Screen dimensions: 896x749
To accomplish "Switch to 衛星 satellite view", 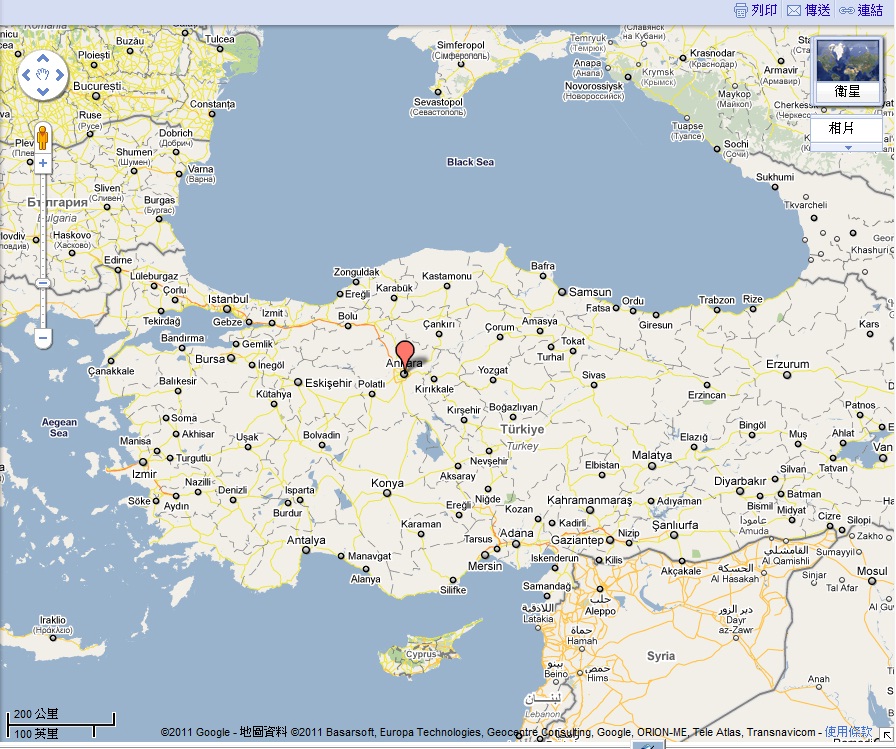I will tap(847, 90).
